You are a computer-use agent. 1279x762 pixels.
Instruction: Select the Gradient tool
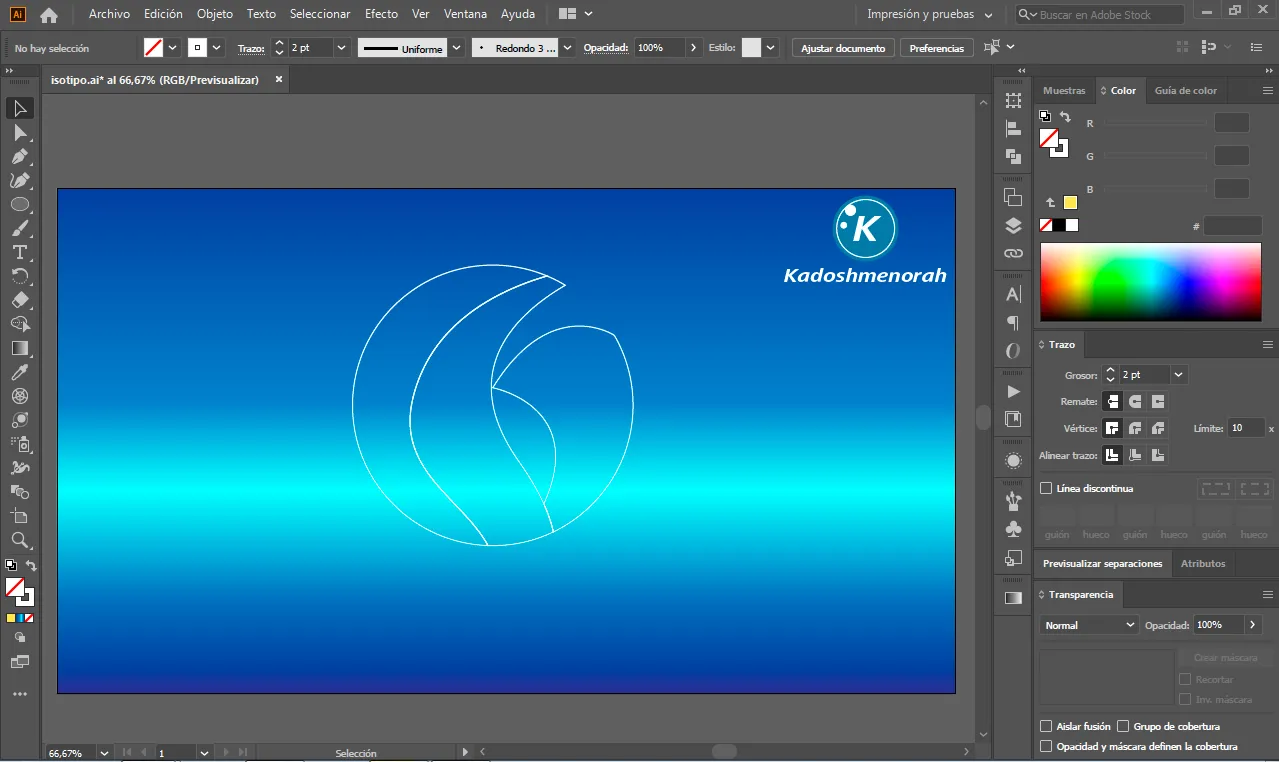point(19,348)
